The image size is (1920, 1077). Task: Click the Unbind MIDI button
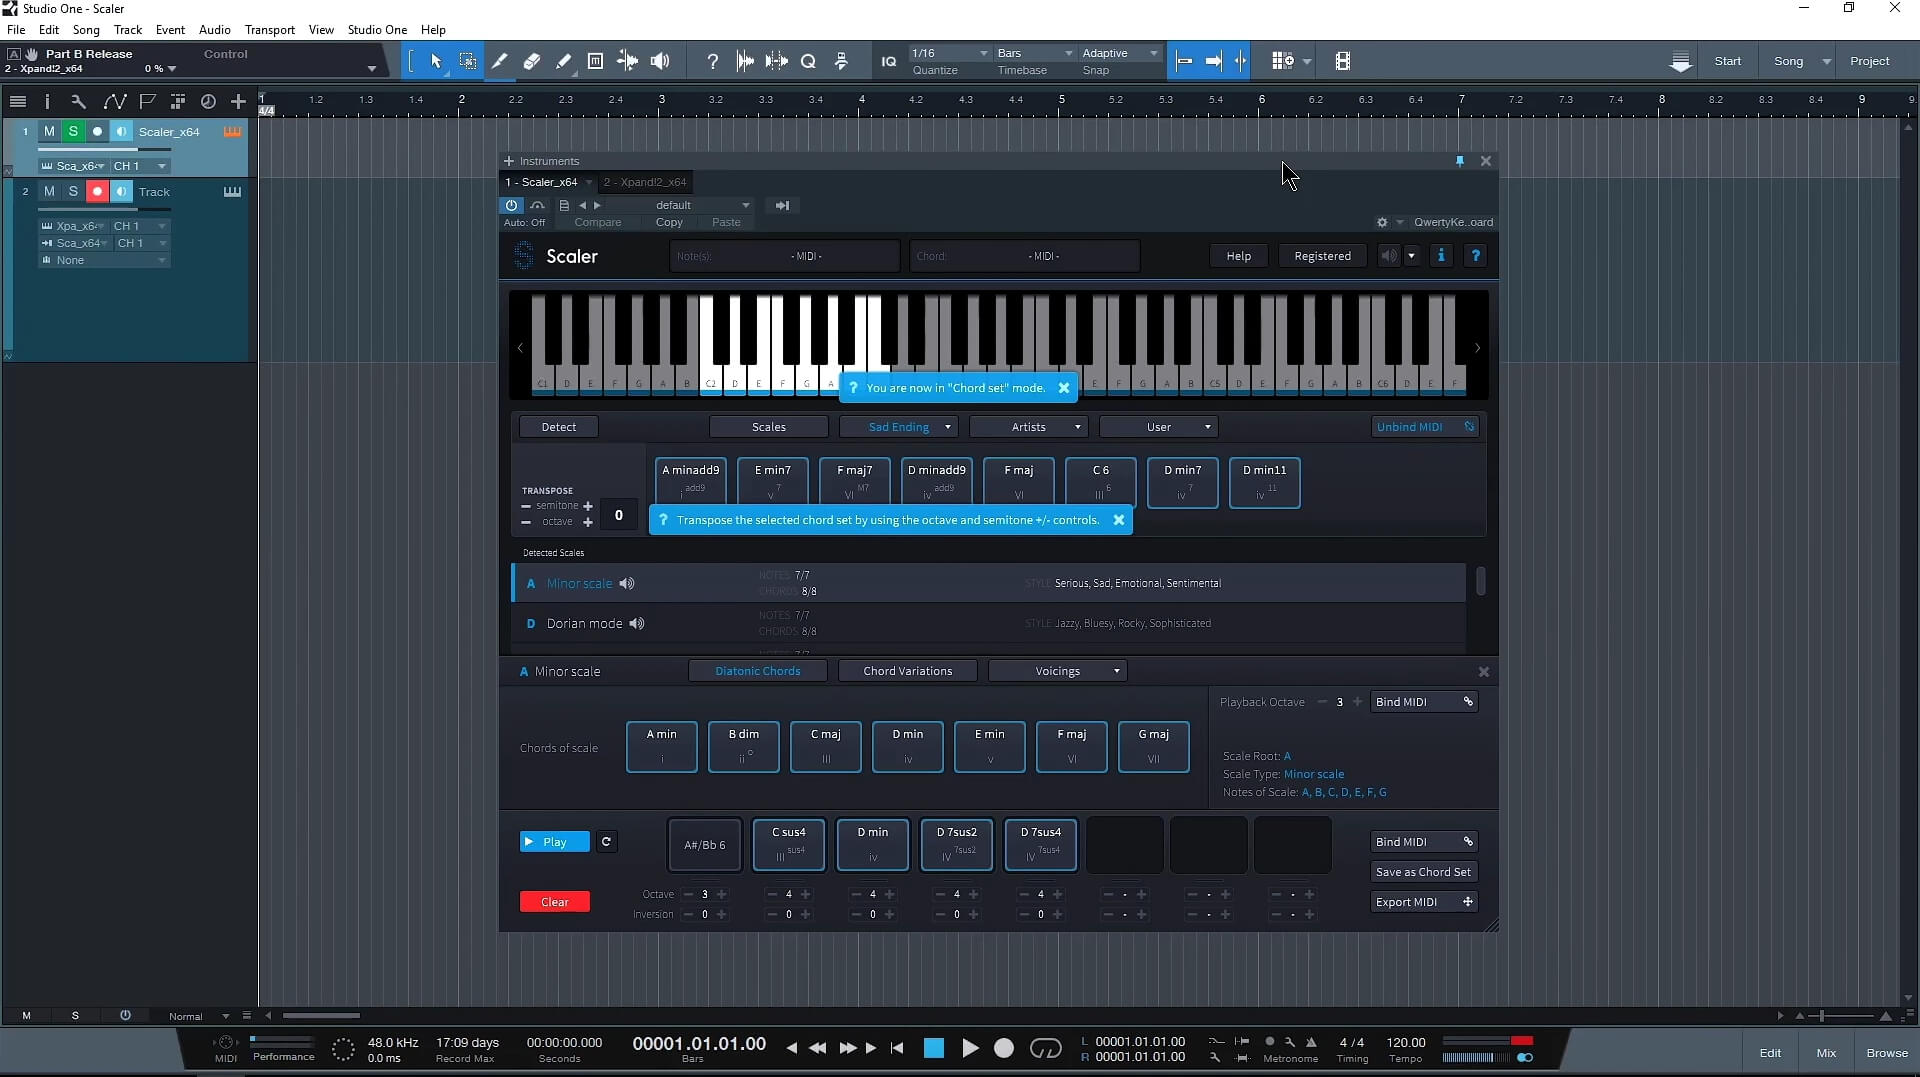point(1424,427)
